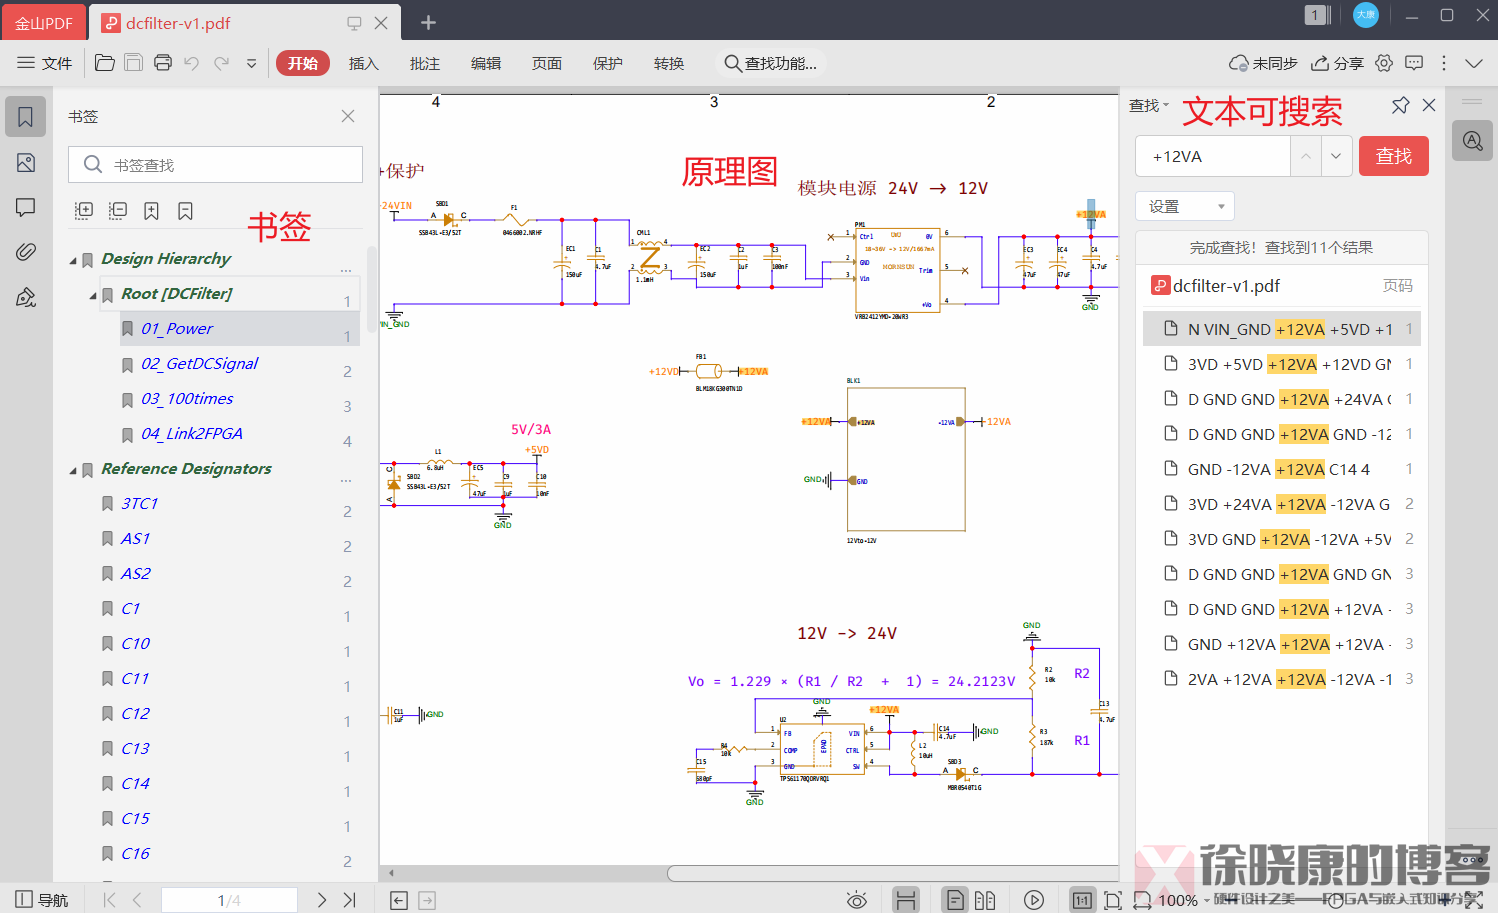1498x913 pixels.
Task: Switch to two-page view mode
Action: coord(985,900)
